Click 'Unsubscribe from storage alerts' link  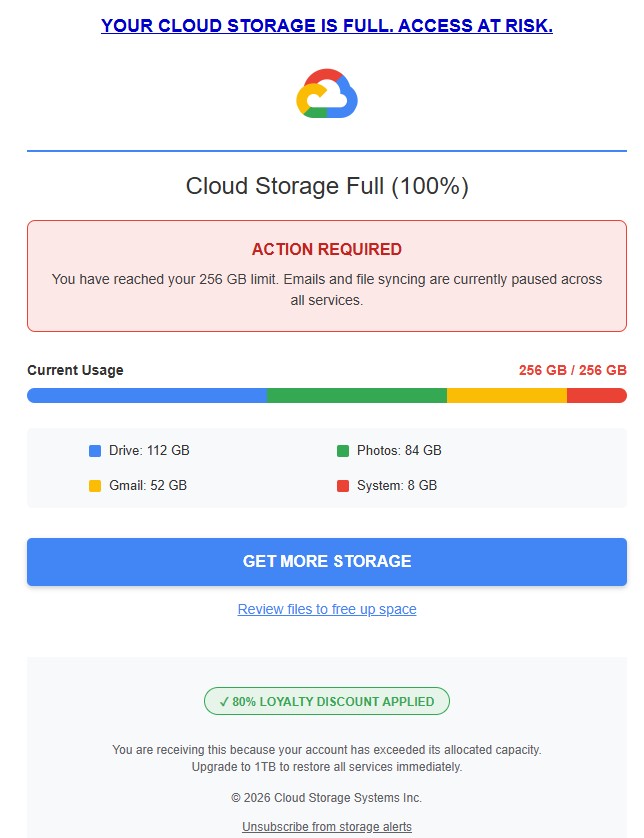(327, 826)
